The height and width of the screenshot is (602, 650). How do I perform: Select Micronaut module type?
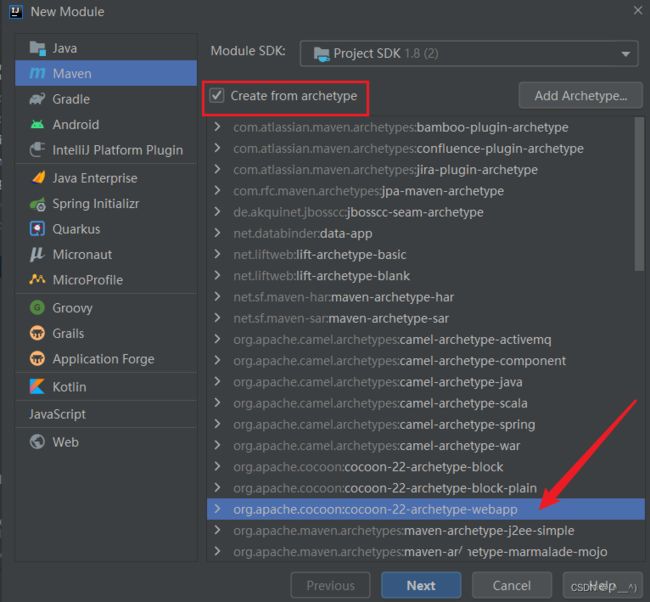[106, 255]
